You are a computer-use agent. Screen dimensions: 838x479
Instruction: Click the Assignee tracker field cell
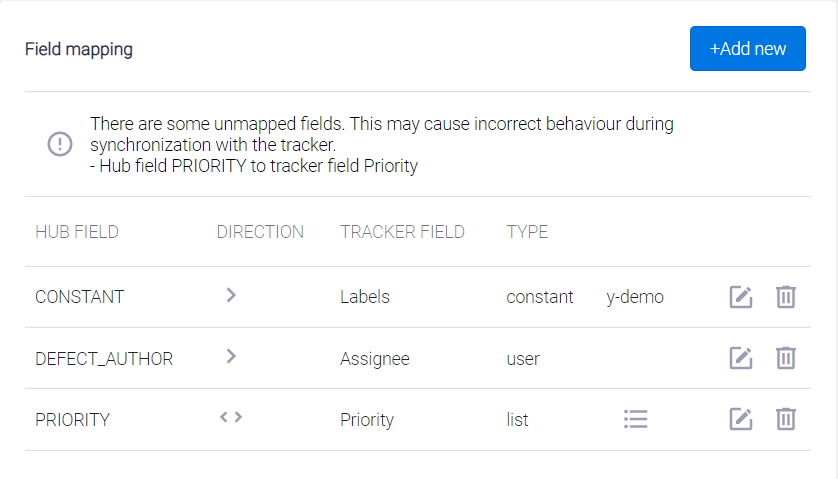pyautogui.click(x=375, y=358)
